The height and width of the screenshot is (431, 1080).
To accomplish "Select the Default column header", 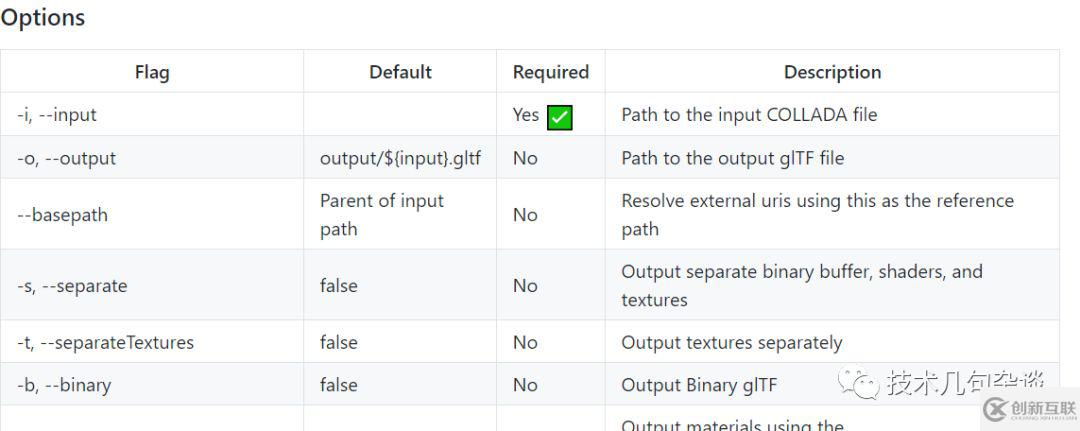I will [400, 72].
